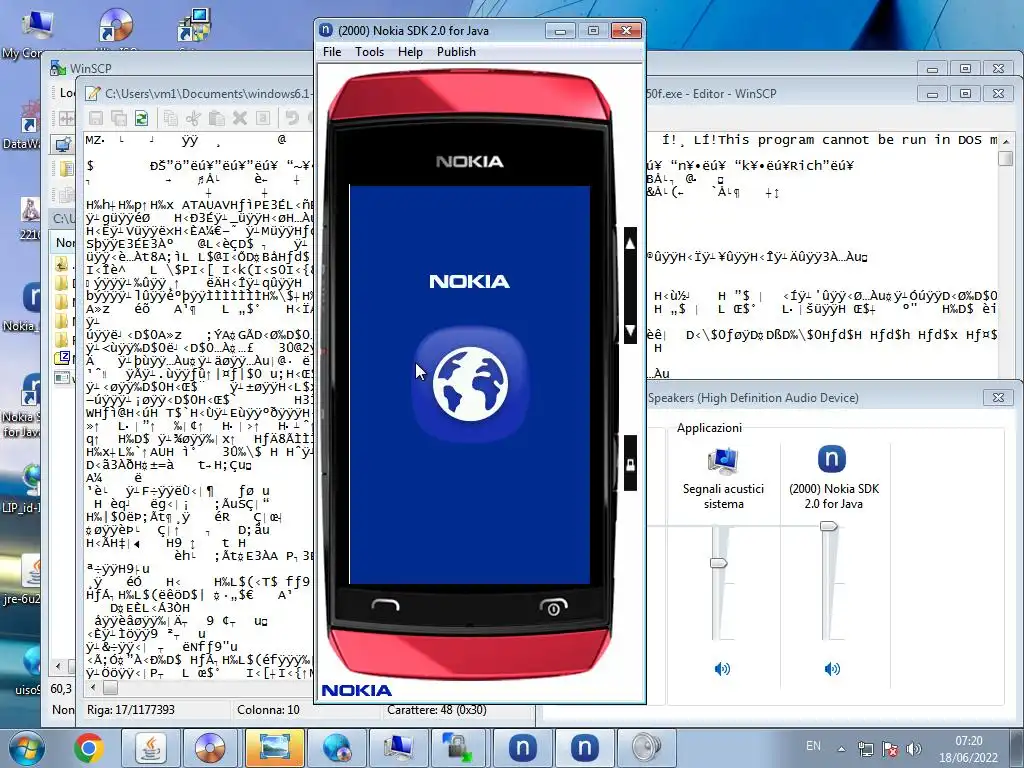Click the editor vertical scrollbar up arrow
1024x768 pixels.
point(1006,140)
